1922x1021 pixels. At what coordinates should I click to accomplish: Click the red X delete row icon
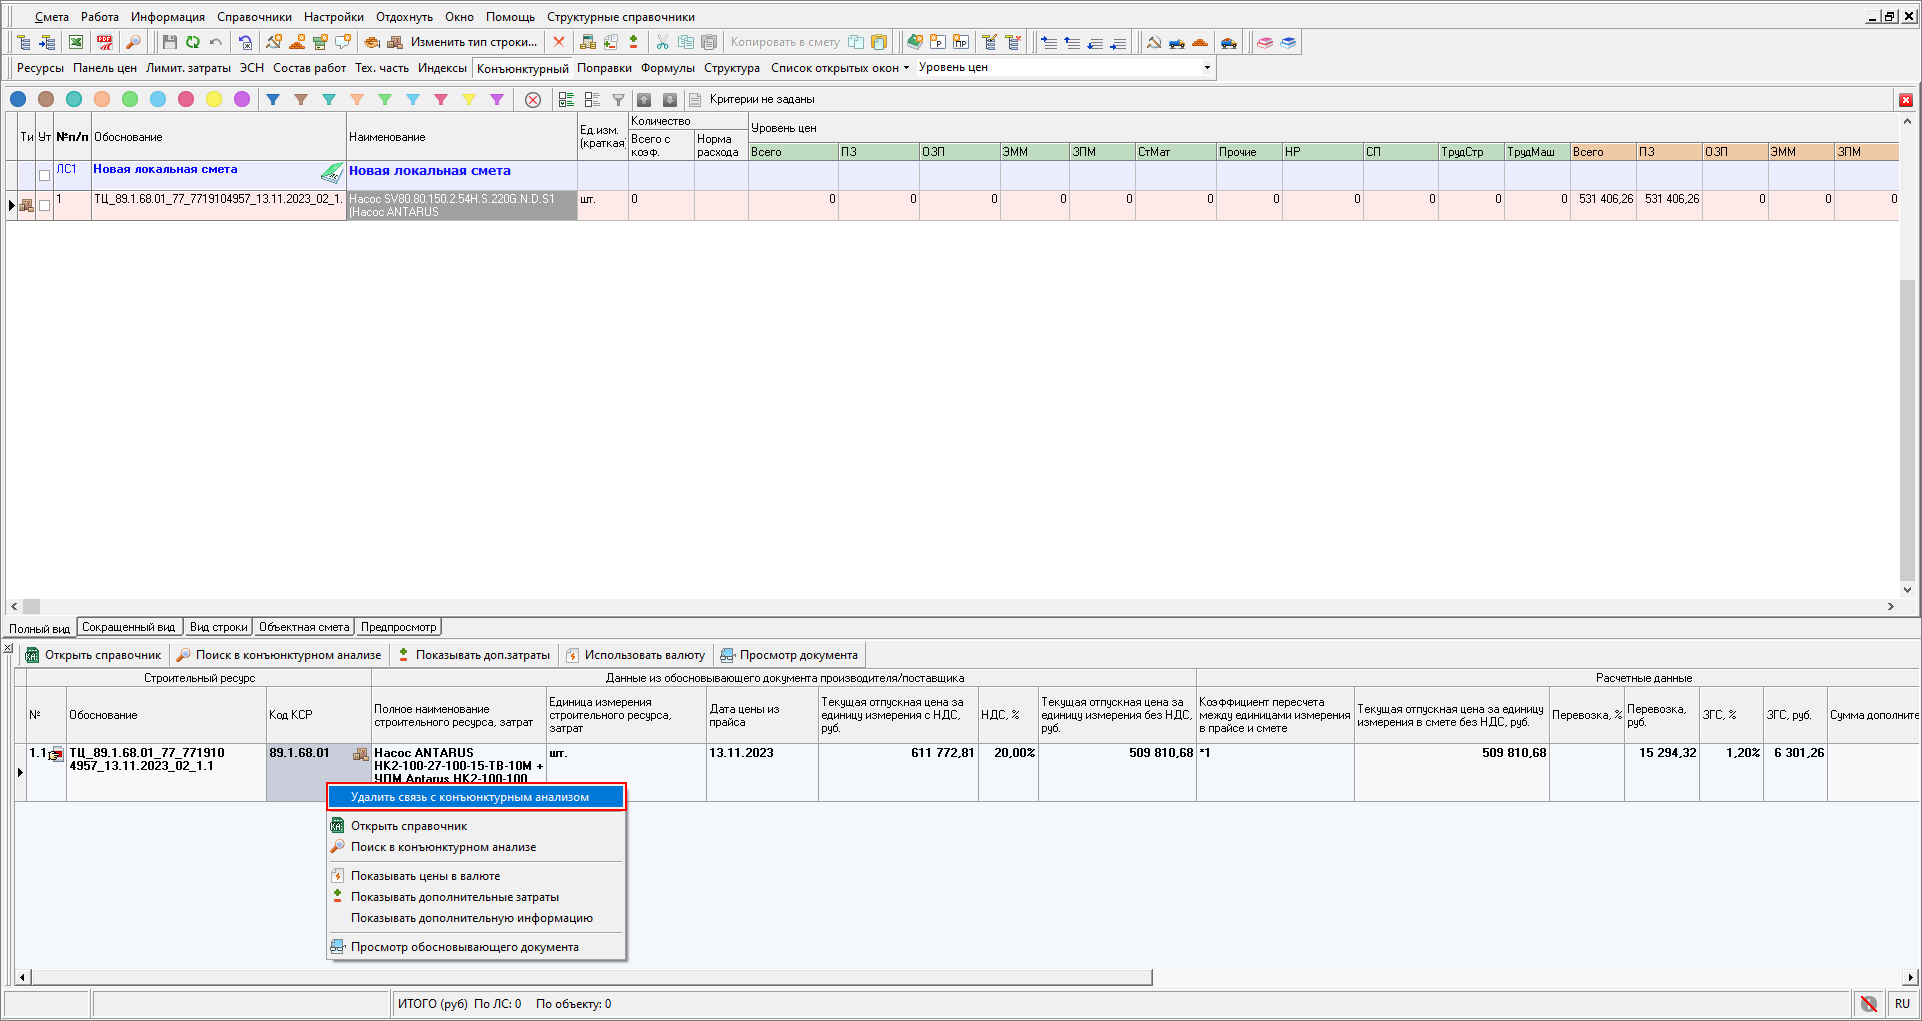pos(559,42)
